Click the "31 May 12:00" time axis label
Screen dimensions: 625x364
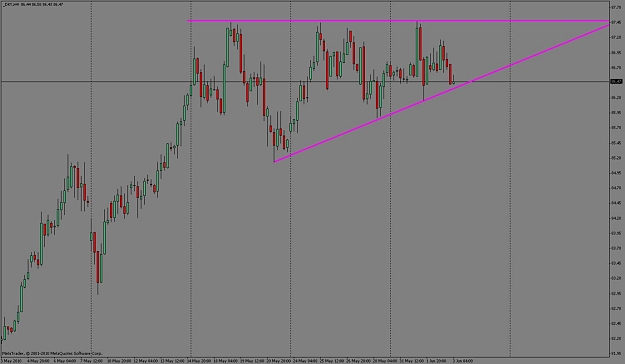click(x=412, y=361)
